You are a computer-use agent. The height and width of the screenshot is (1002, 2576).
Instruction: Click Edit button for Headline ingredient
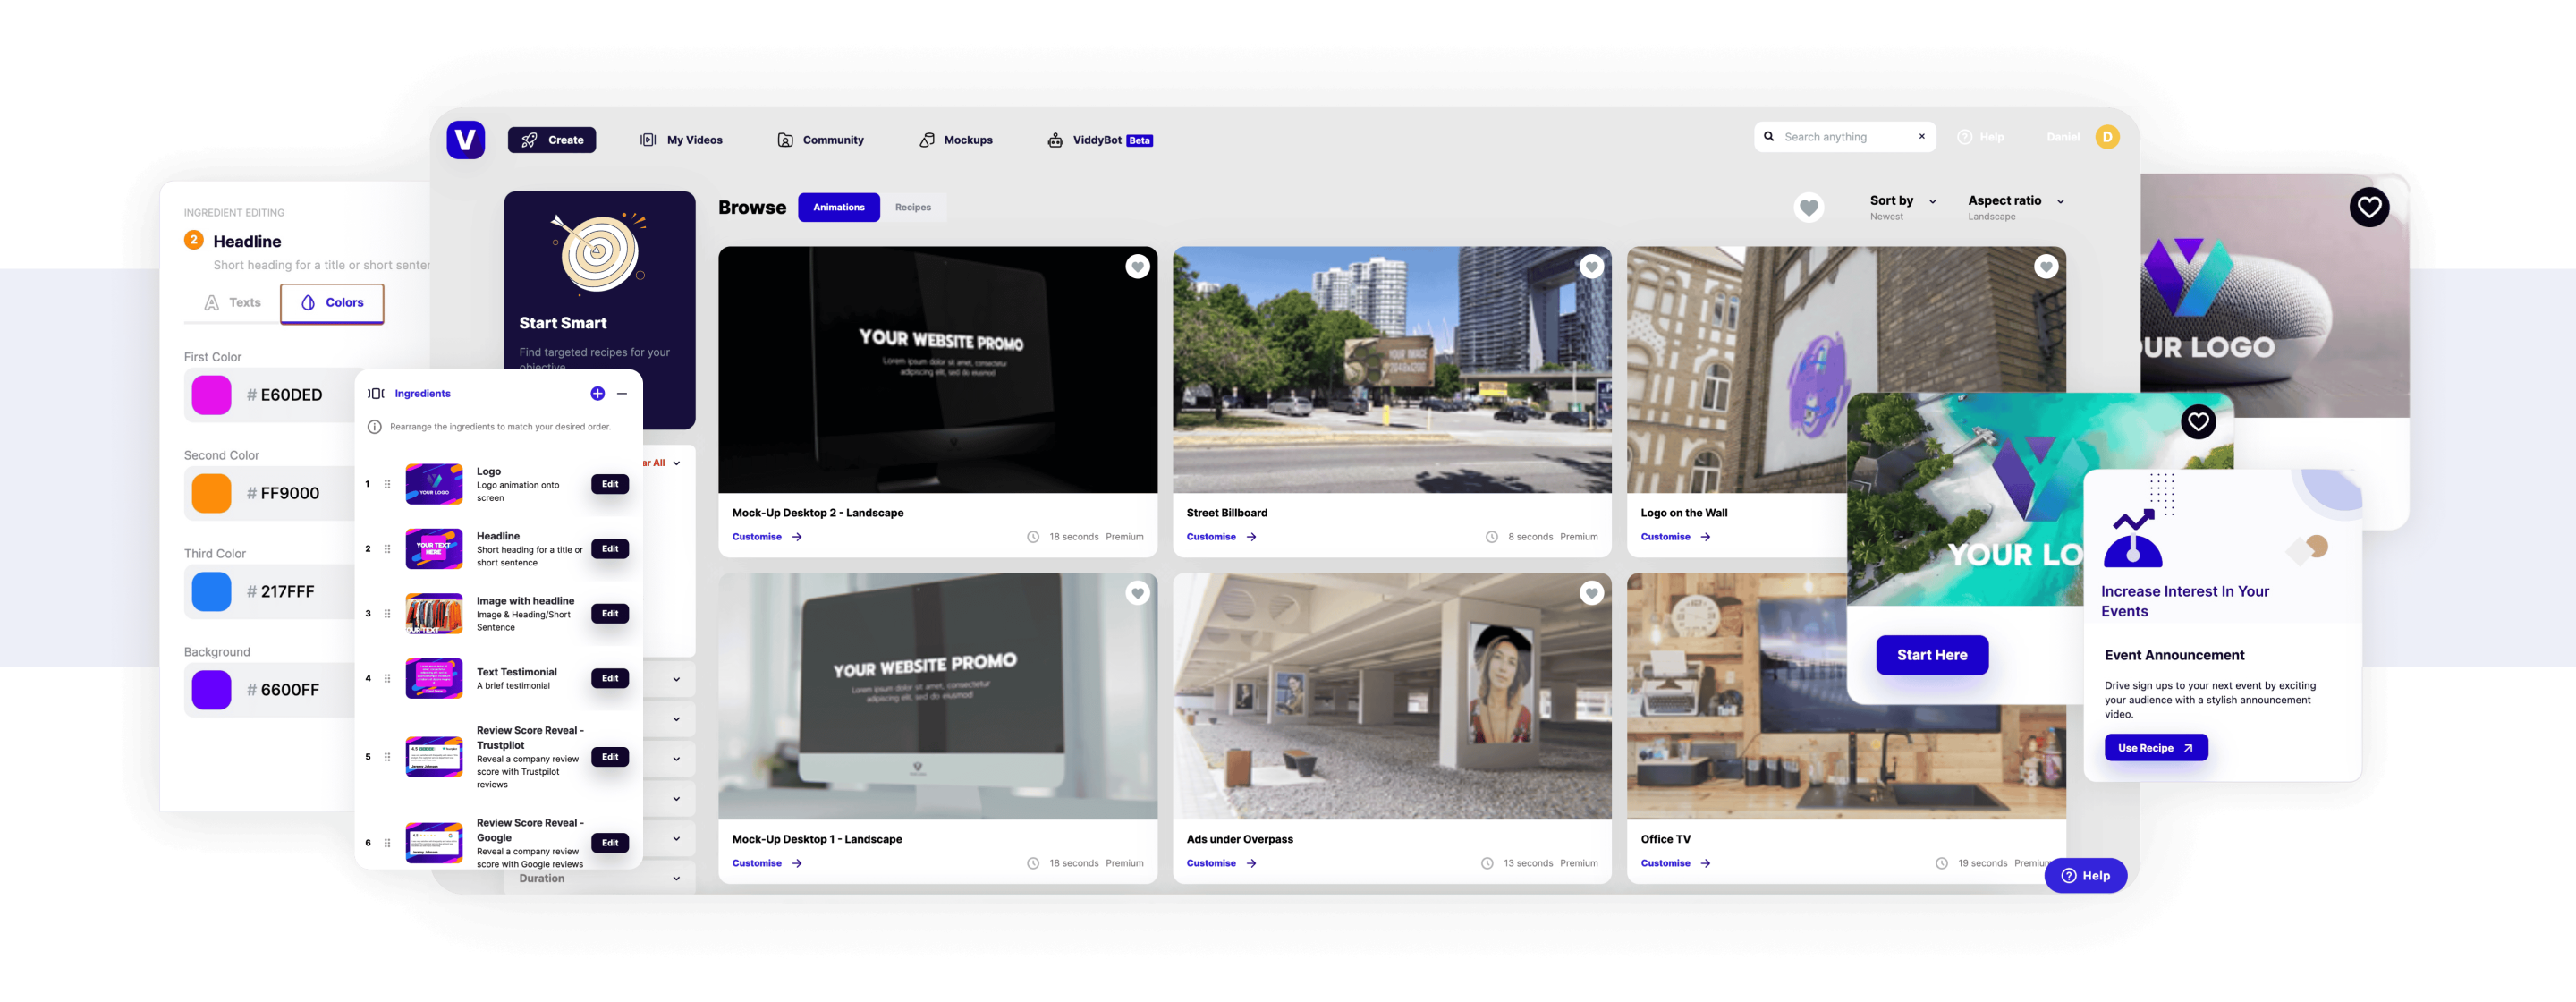pos(609,549)
